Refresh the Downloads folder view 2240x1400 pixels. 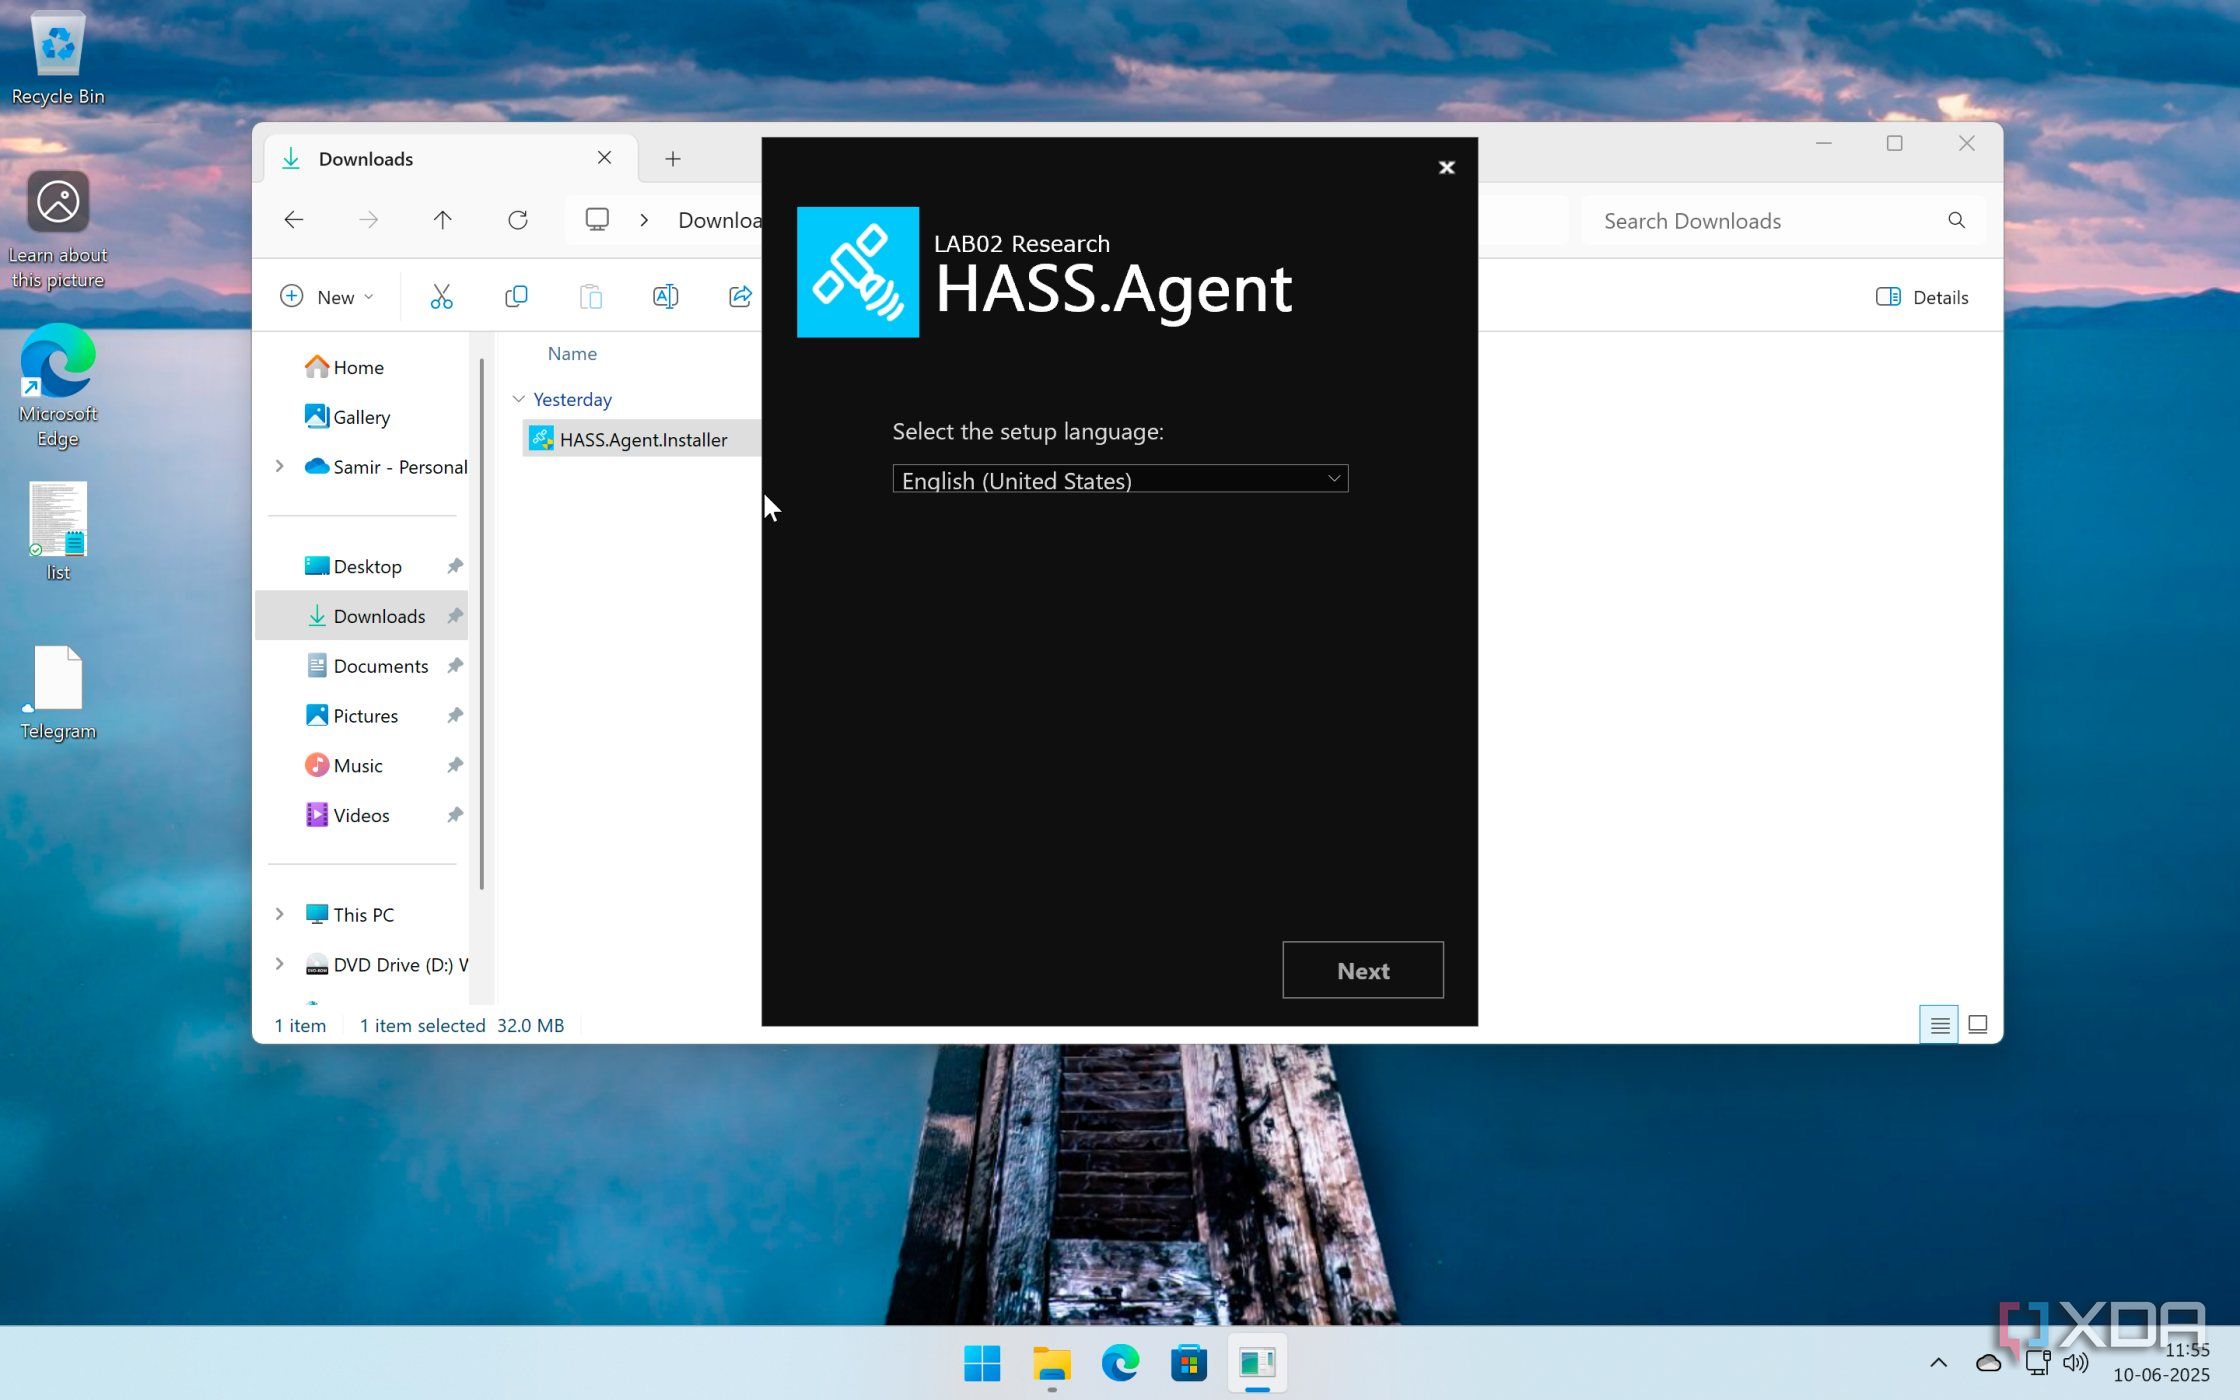pyautogui.click(x=517, y=220)
